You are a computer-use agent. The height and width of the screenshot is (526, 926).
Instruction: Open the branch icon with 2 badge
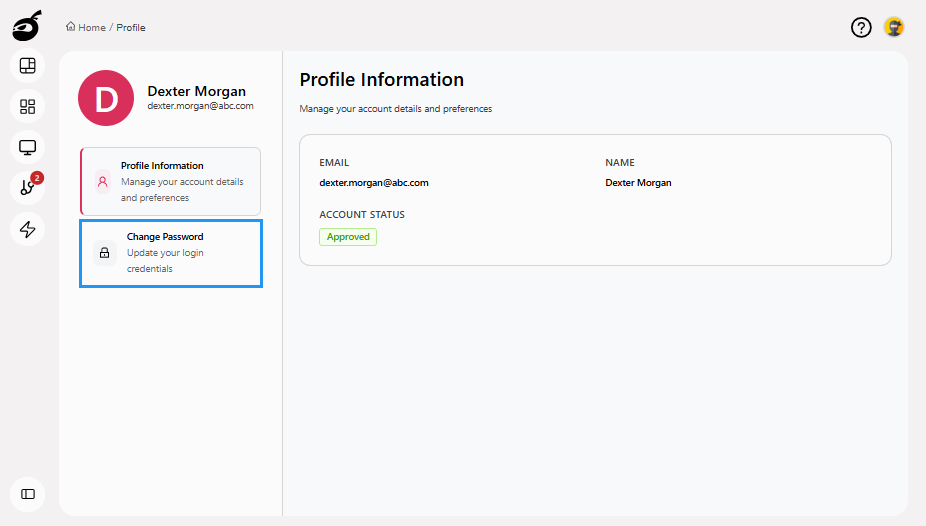coord(28,188)
